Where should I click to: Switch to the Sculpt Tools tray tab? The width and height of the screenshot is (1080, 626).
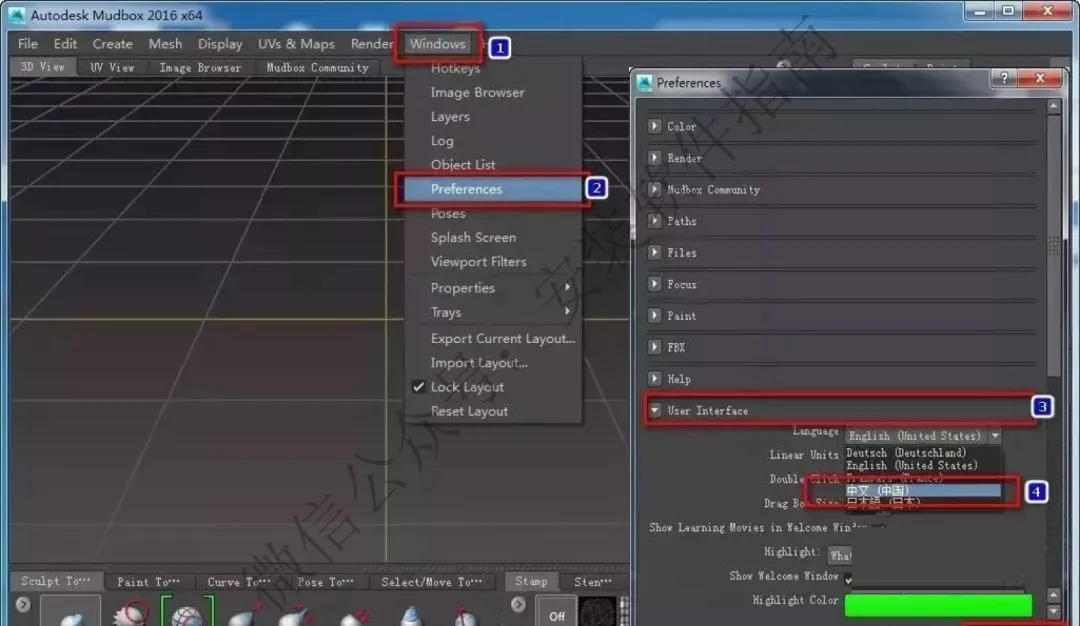pyautogui.click(x=56, y=581)
